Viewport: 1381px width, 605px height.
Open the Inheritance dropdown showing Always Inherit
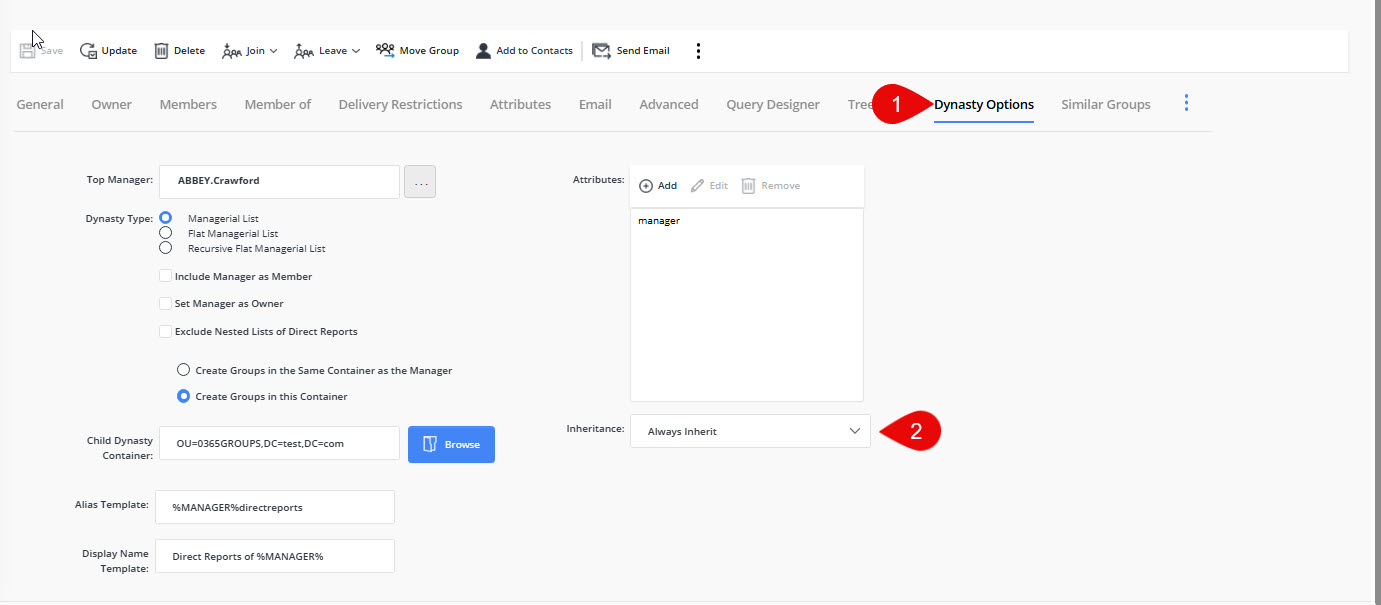749,430
